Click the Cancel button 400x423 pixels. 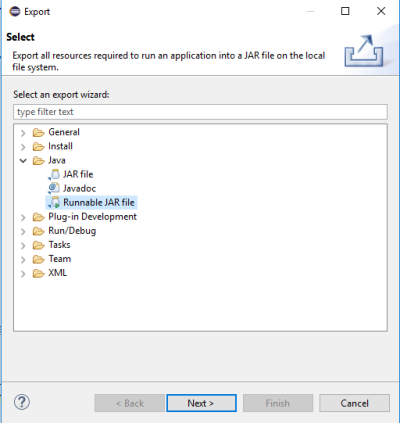(354, 403)
